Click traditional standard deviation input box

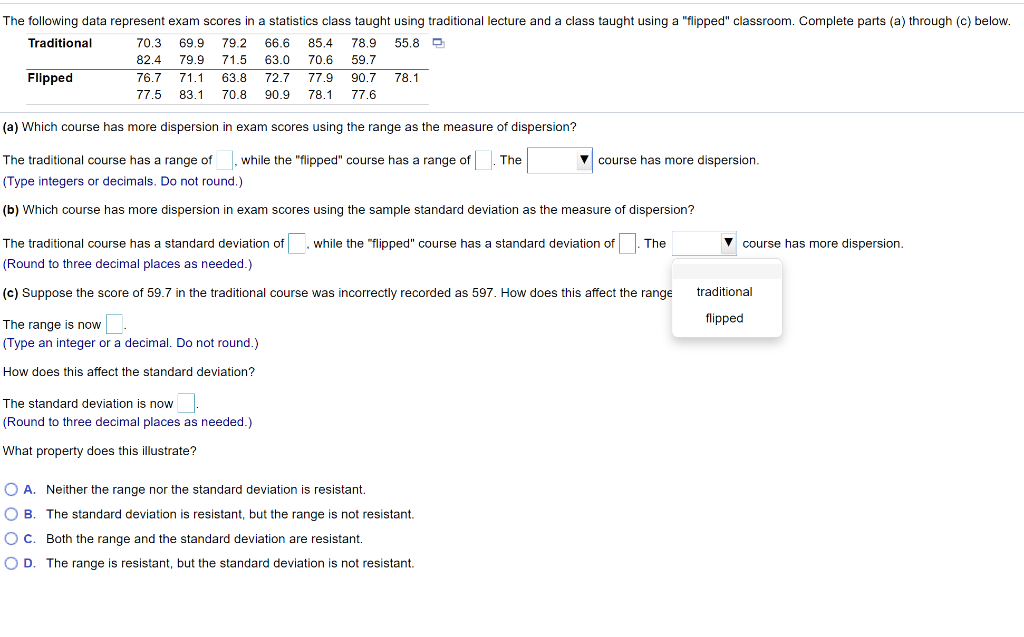pos(296,243)
